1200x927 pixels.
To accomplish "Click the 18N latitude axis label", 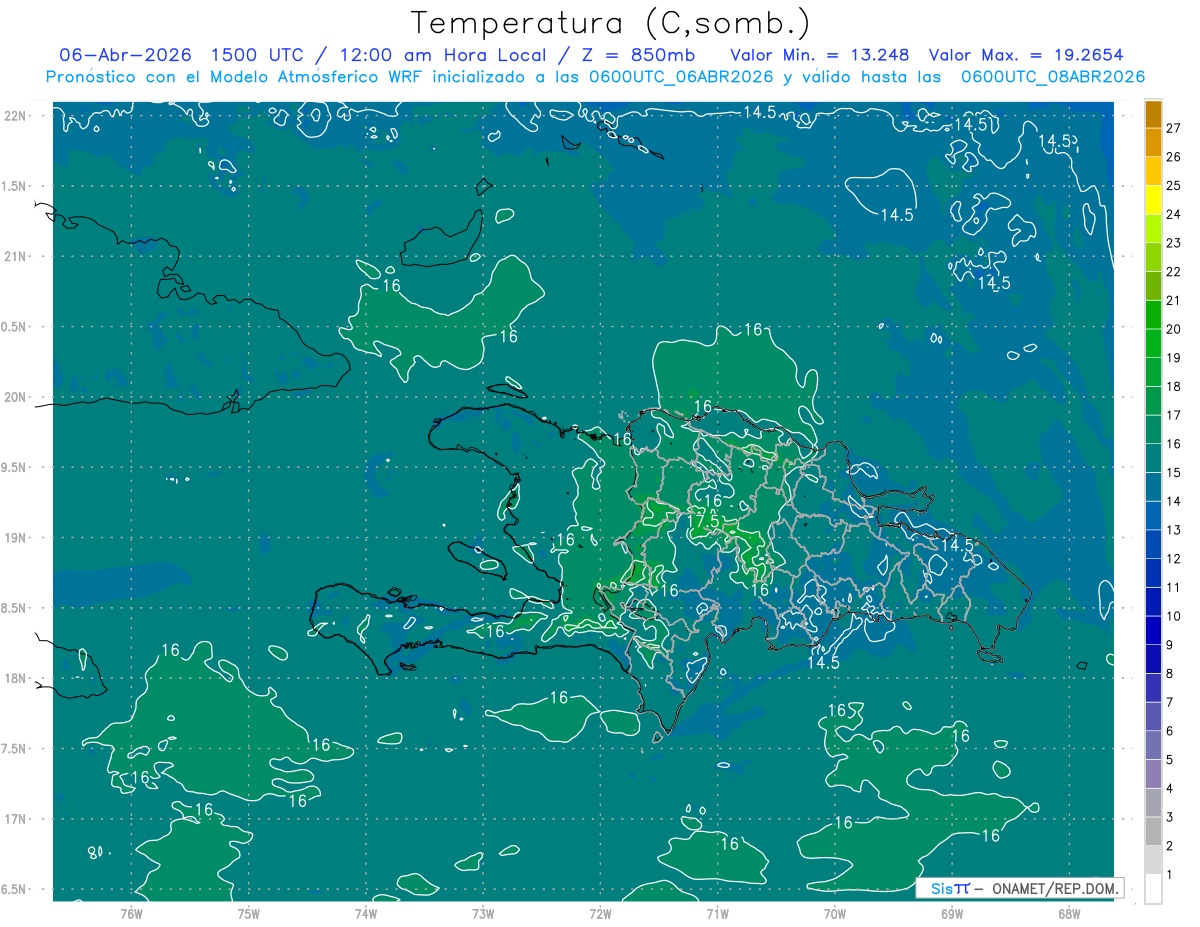I will (x=15, y=678).
